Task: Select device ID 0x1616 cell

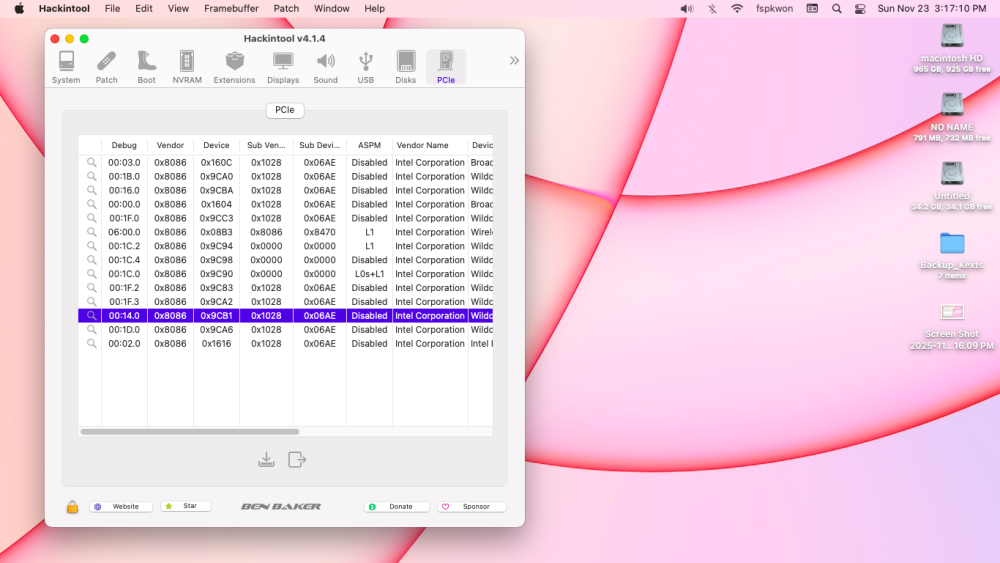Action: [216, 344]
